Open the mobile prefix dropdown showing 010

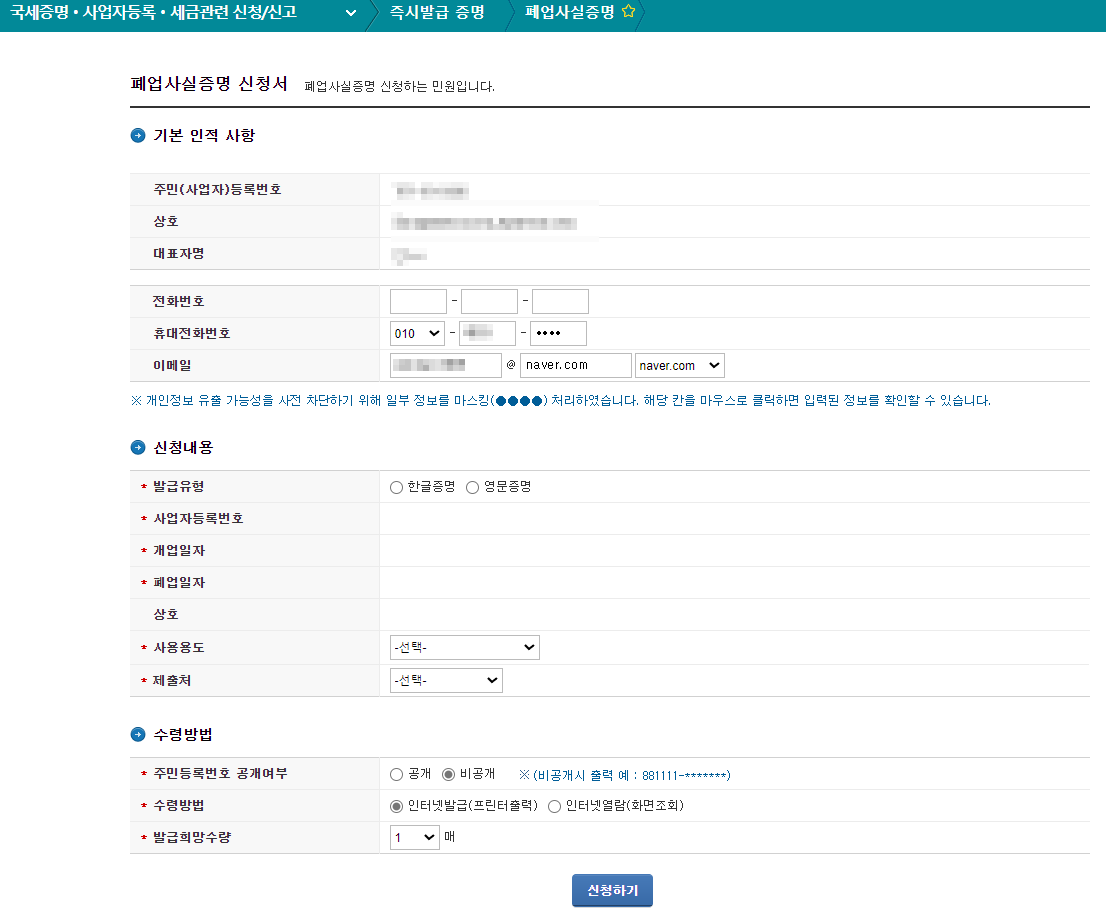coord(417,333)
